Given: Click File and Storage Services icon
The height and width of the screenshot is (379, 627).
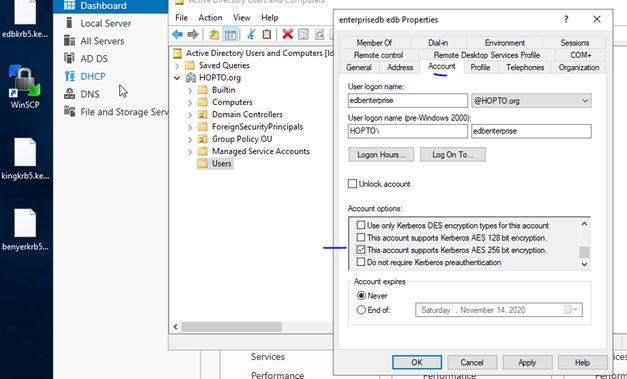Looking at the screenshot, I should (70, 112).
